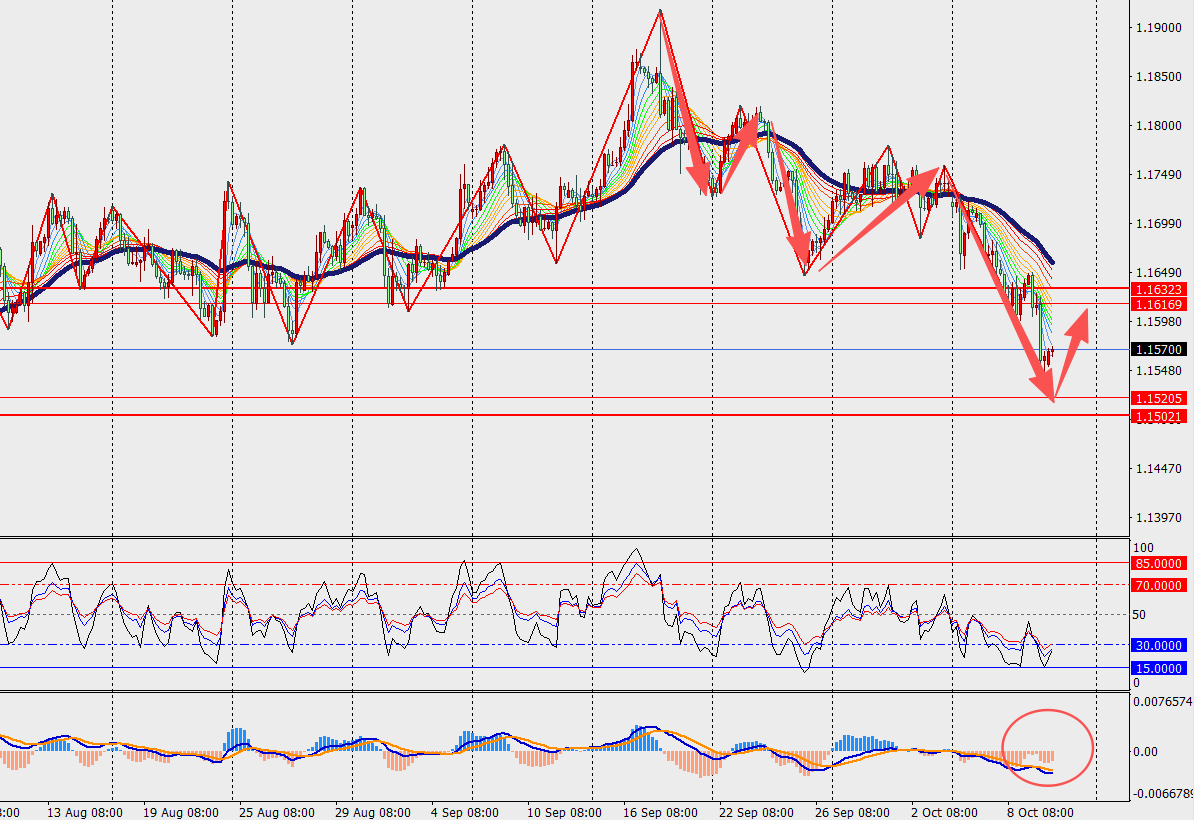Select the red 1.15205 price level label
1195x820 pixels.
tap(1158, 398)
